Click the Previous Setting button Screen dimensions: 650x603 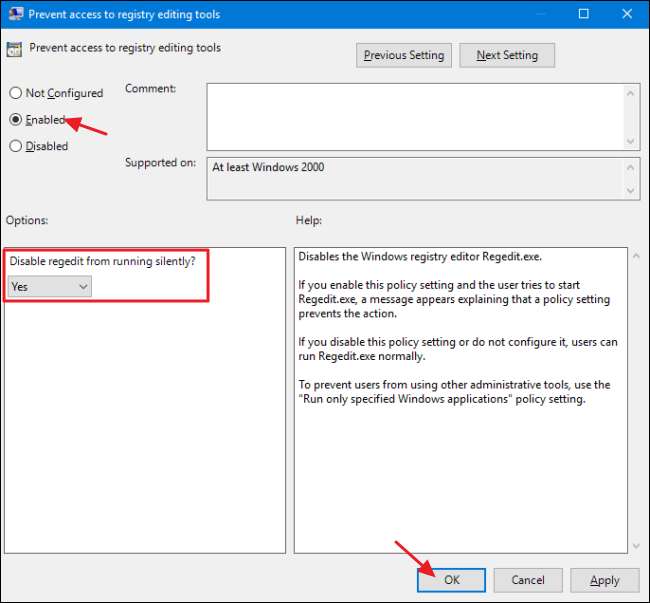coord(404,55)
